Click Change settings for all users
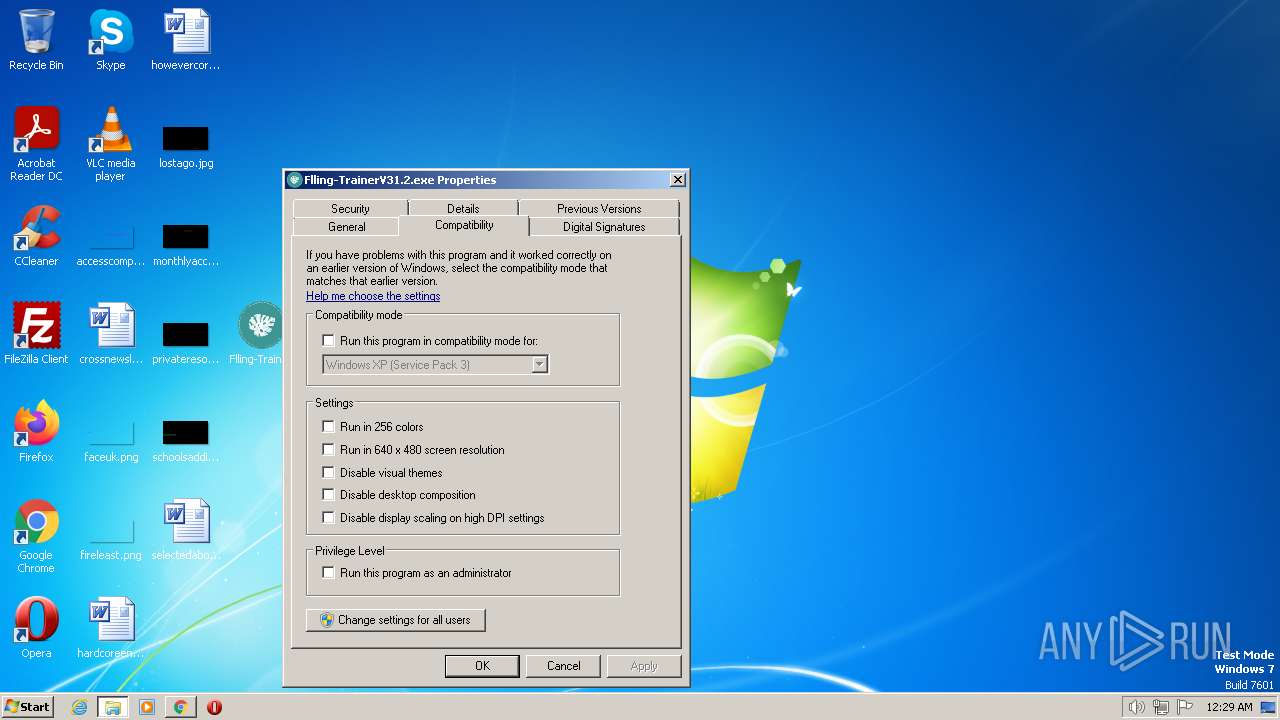The image size is (1280, 720). (x=396, y=620)
